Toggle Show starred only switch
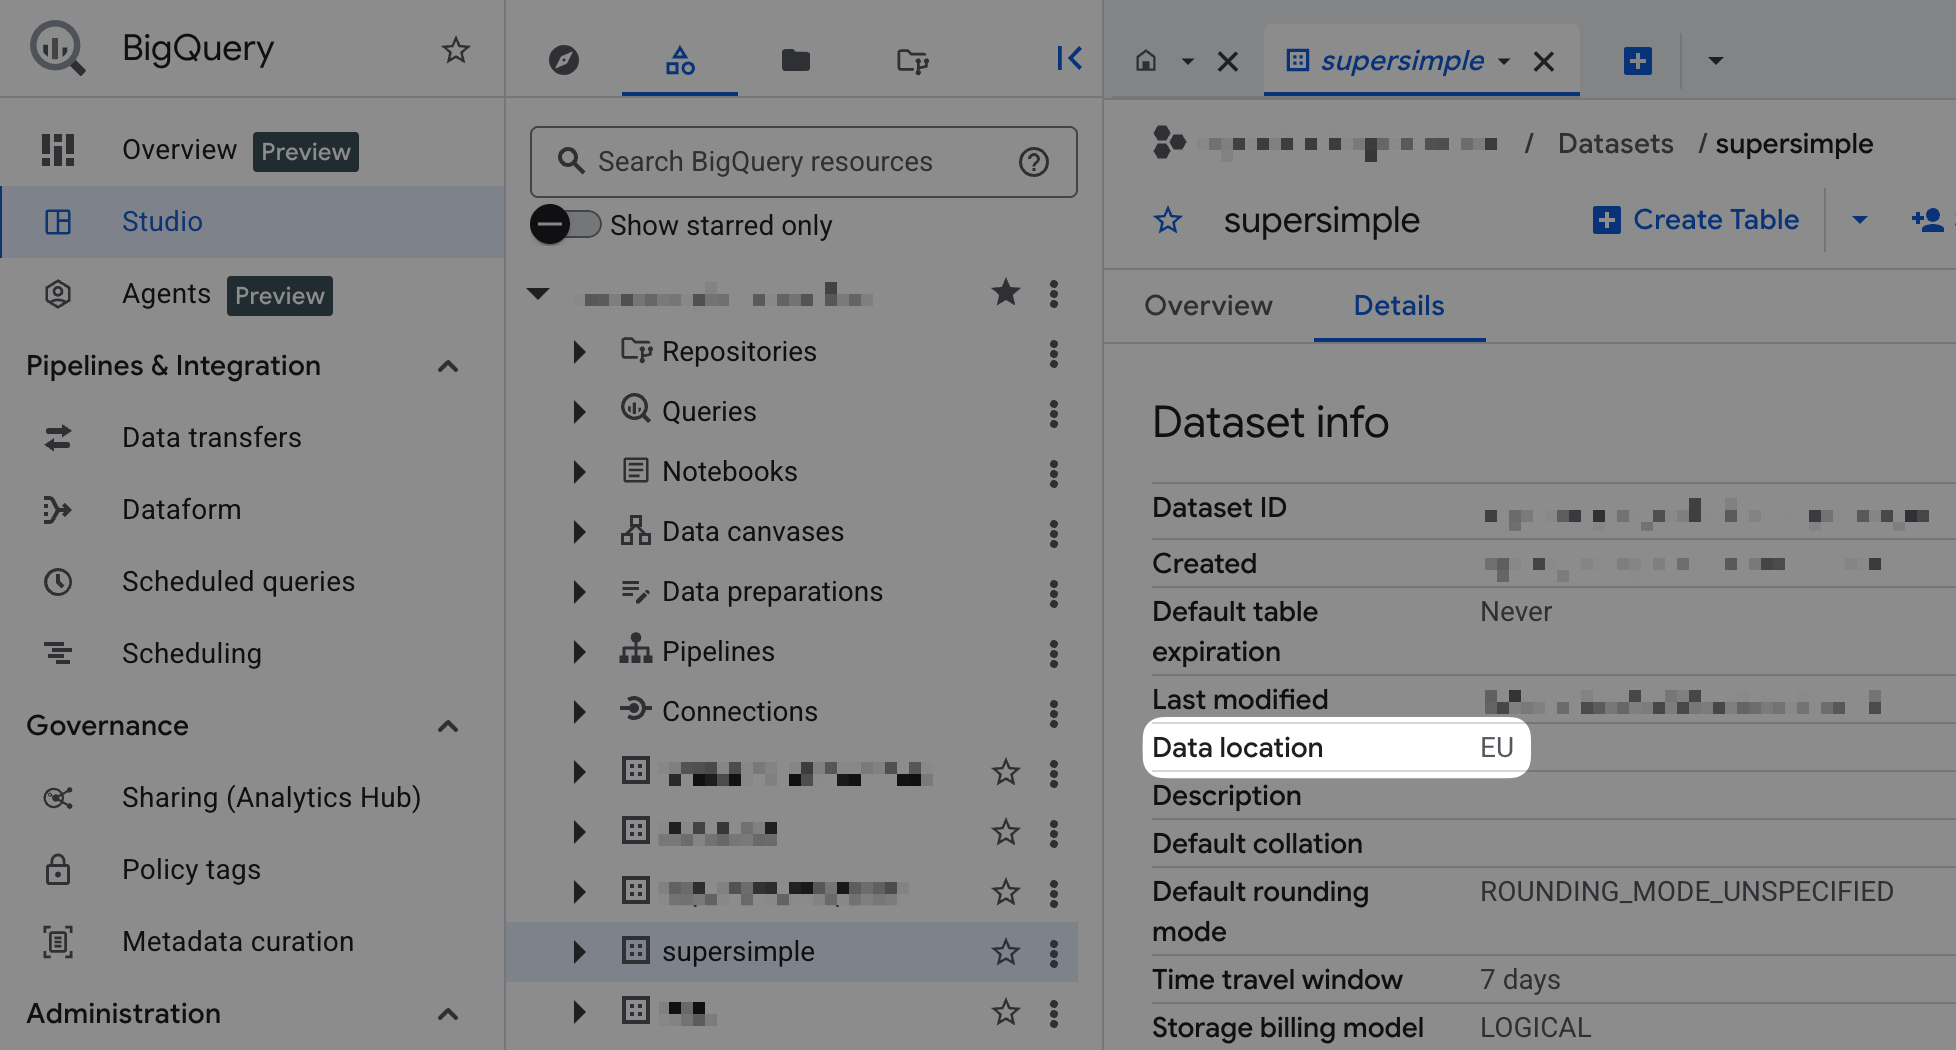 coord(565,225)
